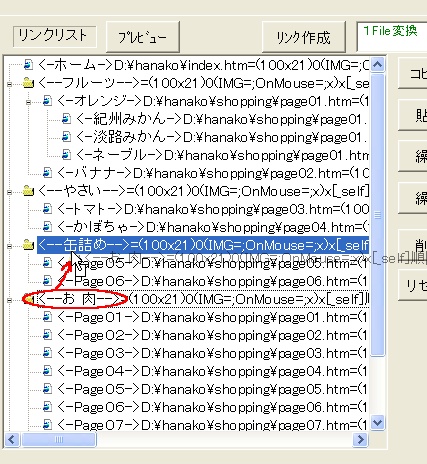Select the お肉 folder row
The image size is (427, 464).
203,299
